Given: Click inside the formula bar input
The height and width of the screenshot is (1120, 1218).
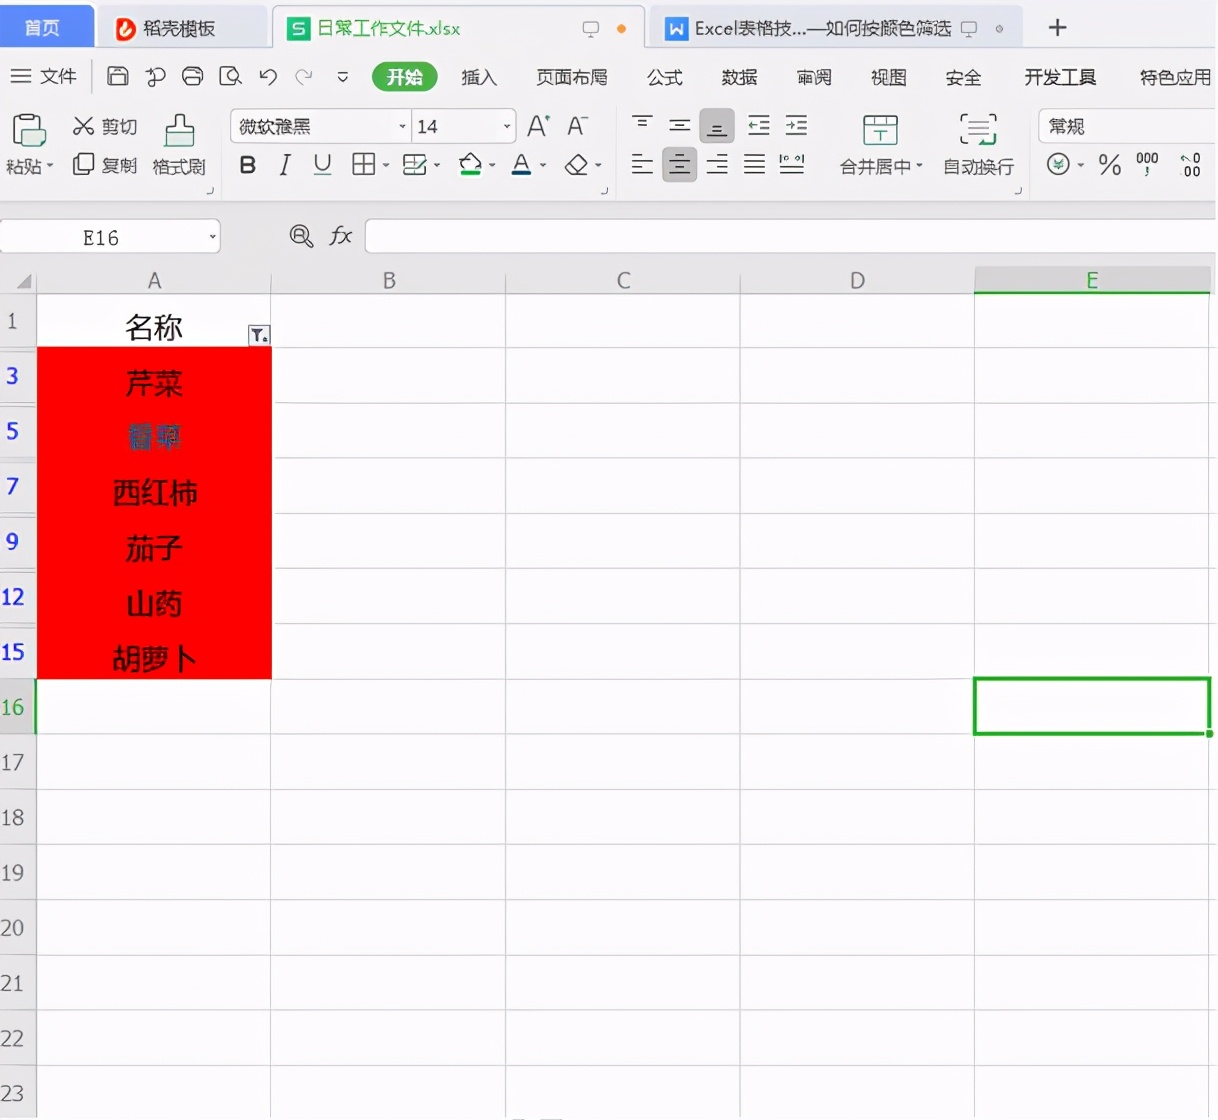Looking at the screenshot, I should point(790,236).
